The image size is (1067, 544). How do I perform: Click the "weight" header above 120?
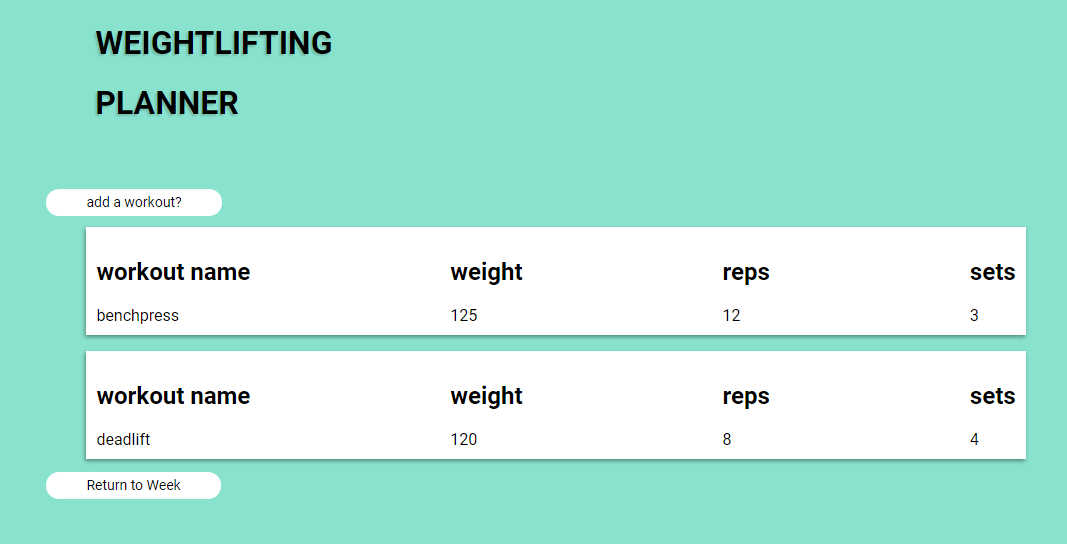(487, 396)
